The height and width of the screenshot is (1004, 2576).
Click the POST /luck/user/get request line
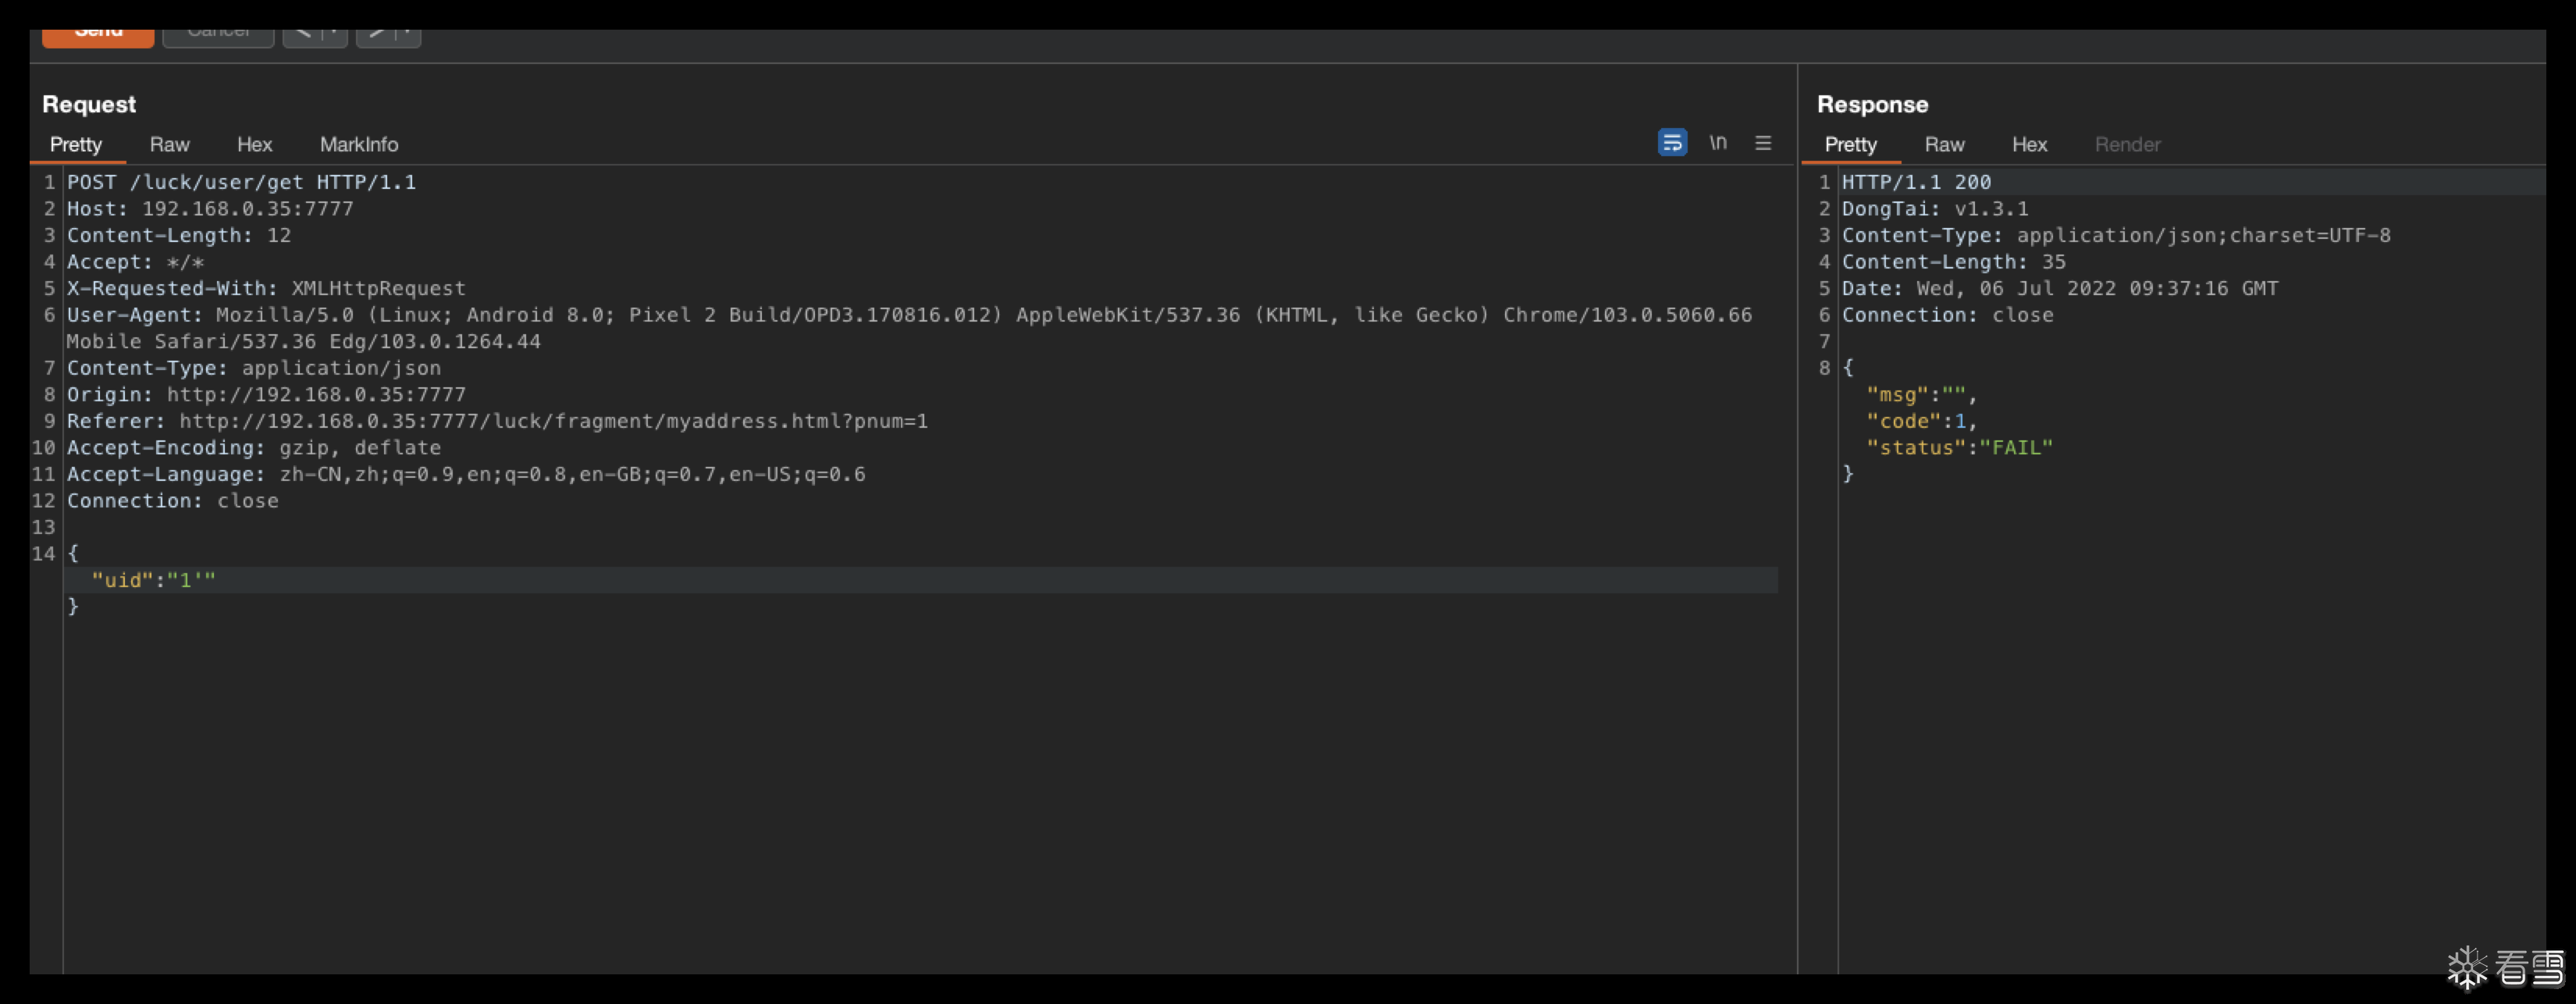[x=241, y=182]
